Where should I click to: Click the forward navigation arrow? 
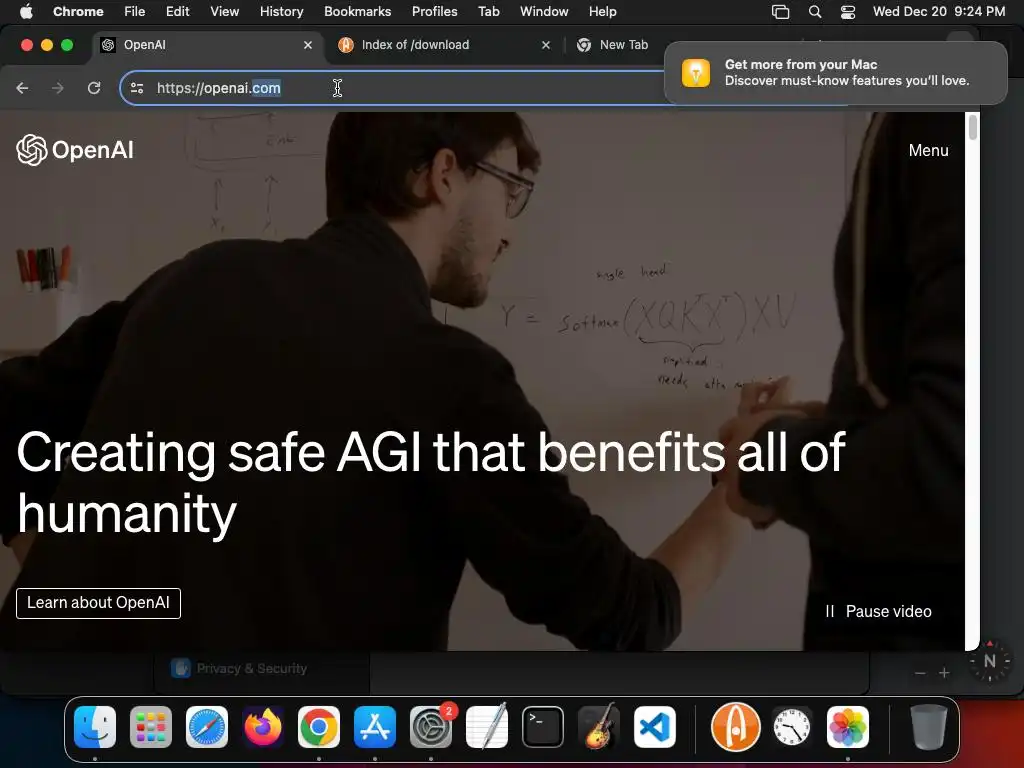pos(58,88)
